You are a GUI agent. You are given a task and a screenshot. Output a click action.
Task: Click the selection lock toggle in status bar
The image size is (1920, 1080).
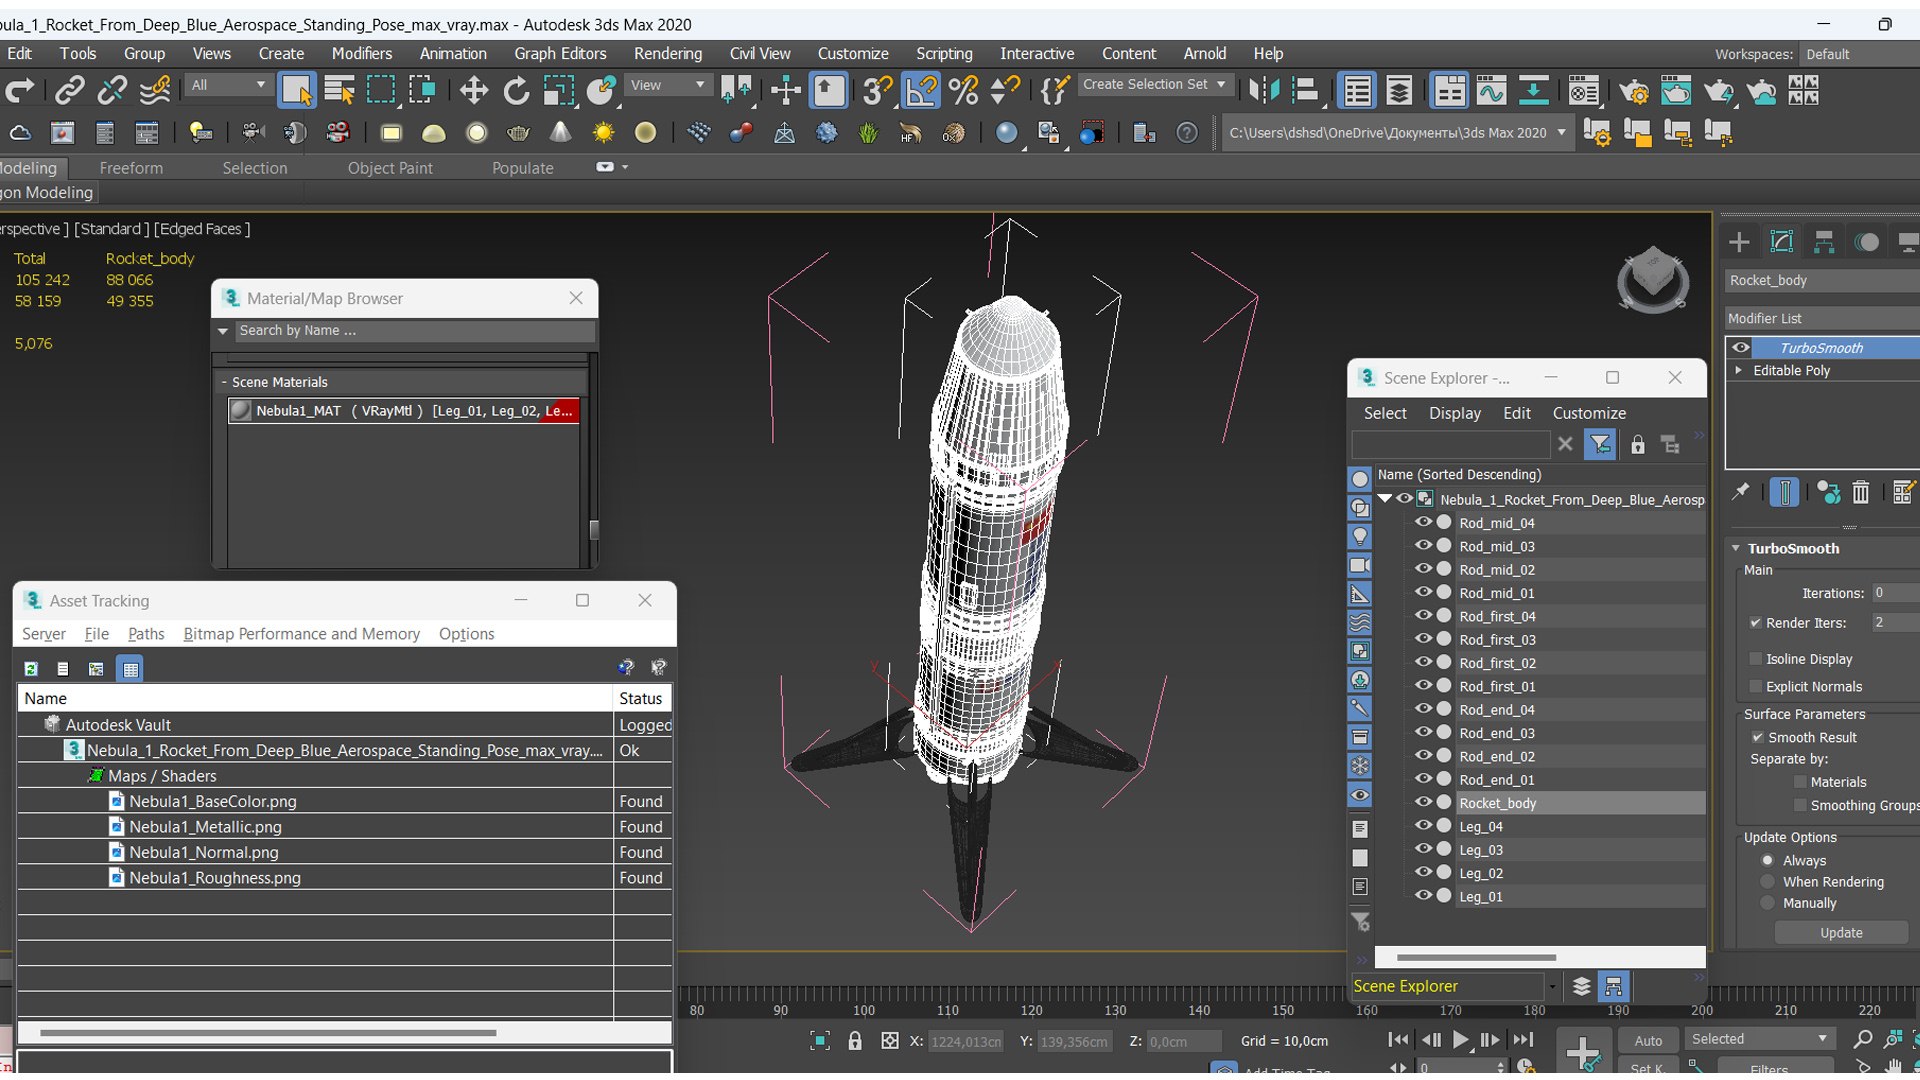pos(855,1041)
